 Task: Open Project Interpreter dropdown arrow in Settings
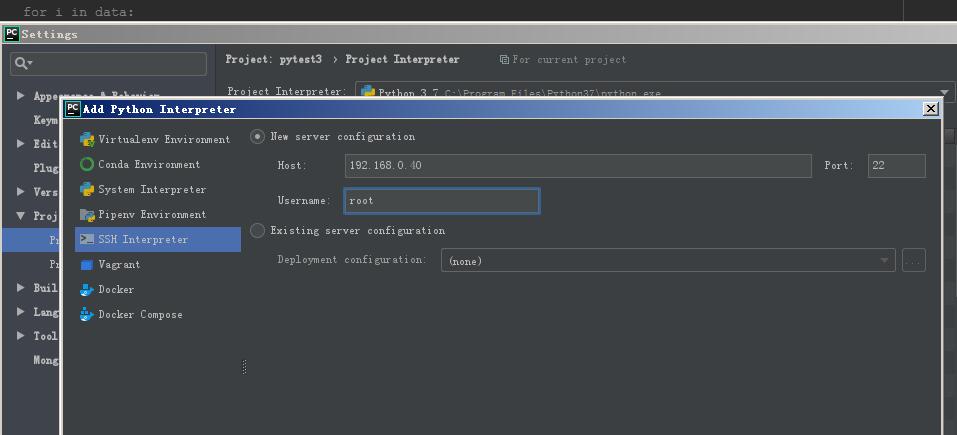tap(944, 92)
